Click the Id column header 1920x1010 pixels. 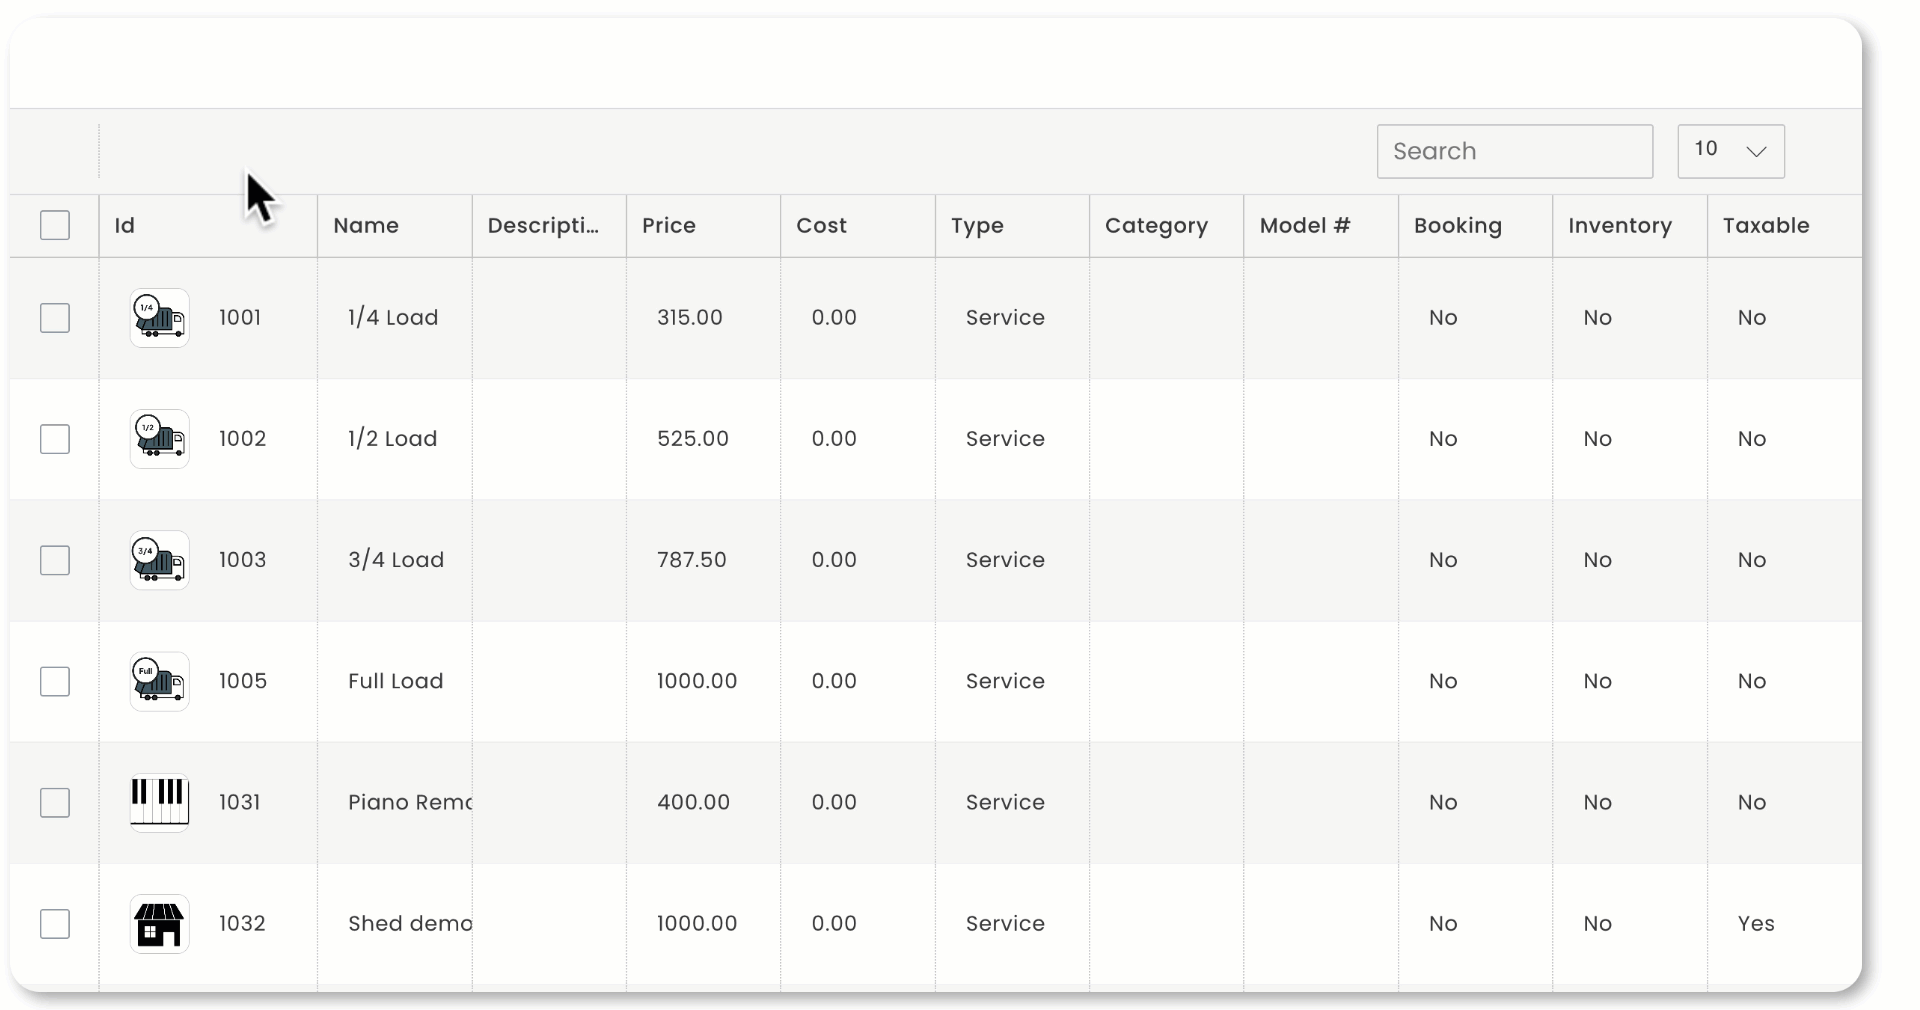124,225
